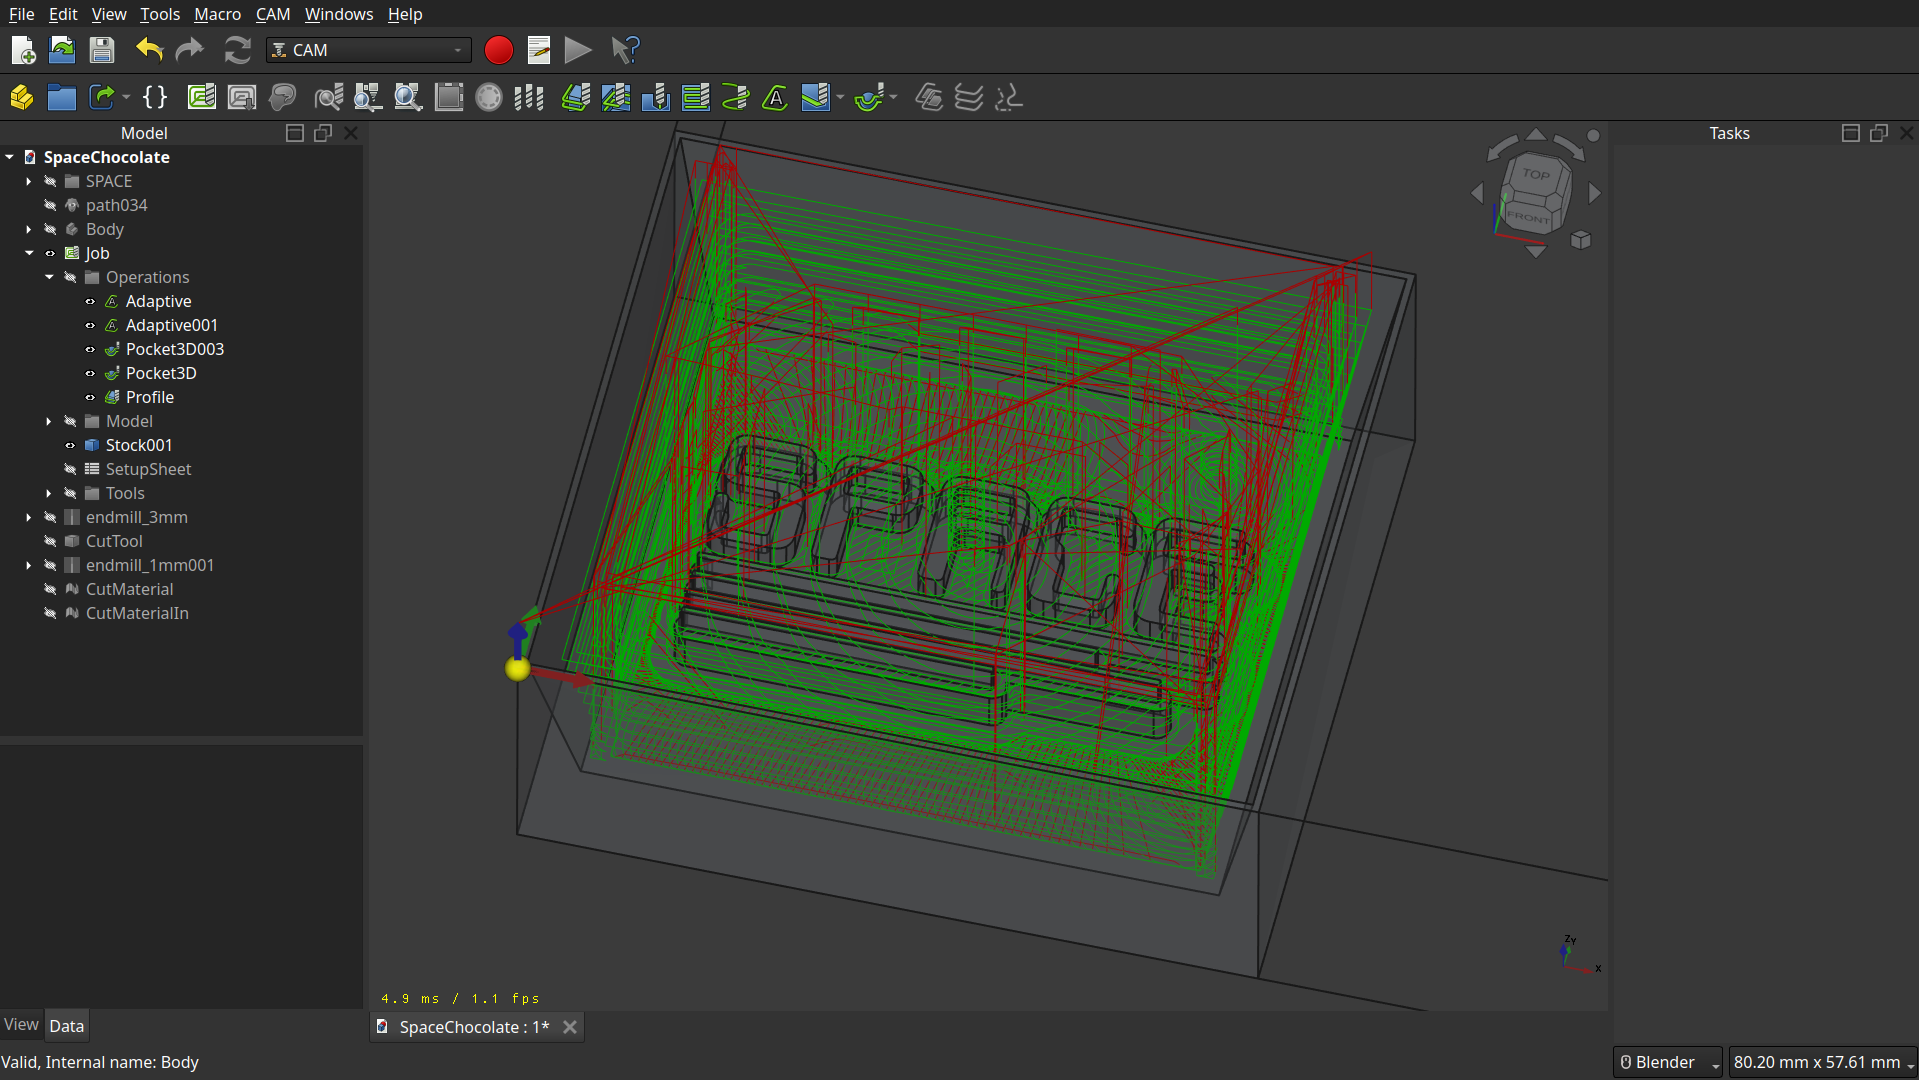Click the Post Process job icon

tap(242, 97)
